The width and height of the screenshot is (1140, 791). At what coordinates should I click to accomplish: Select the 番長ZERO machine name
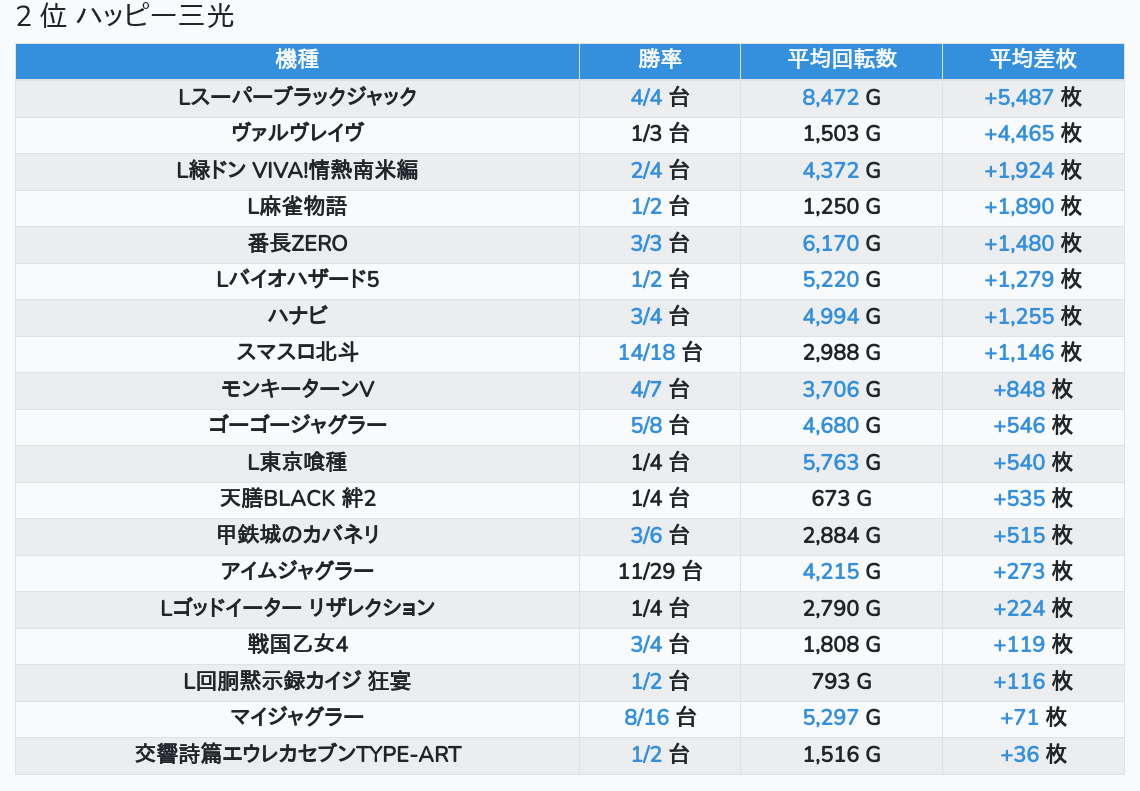[x=297, y=243]
